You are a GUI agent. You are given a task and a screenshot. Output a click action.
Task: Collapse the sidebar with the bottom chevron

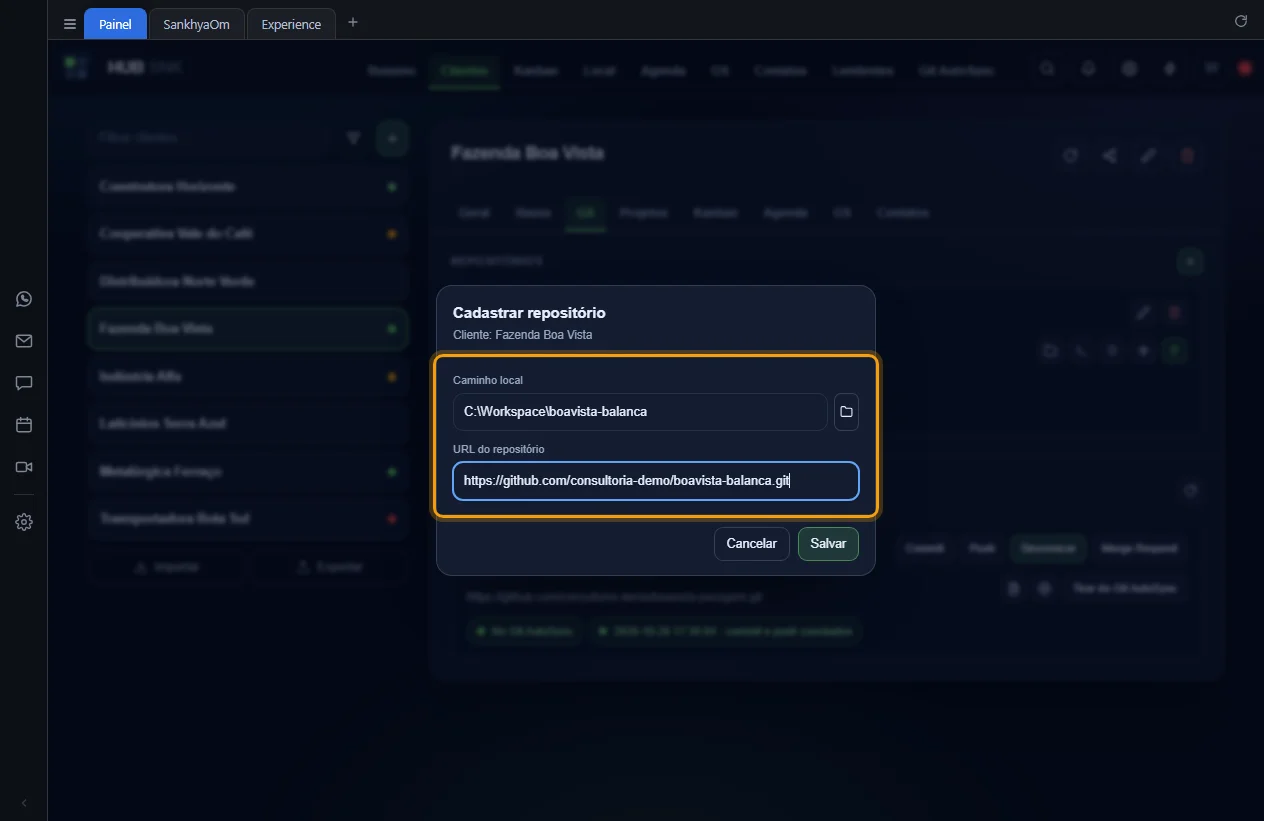click(24, 803)
